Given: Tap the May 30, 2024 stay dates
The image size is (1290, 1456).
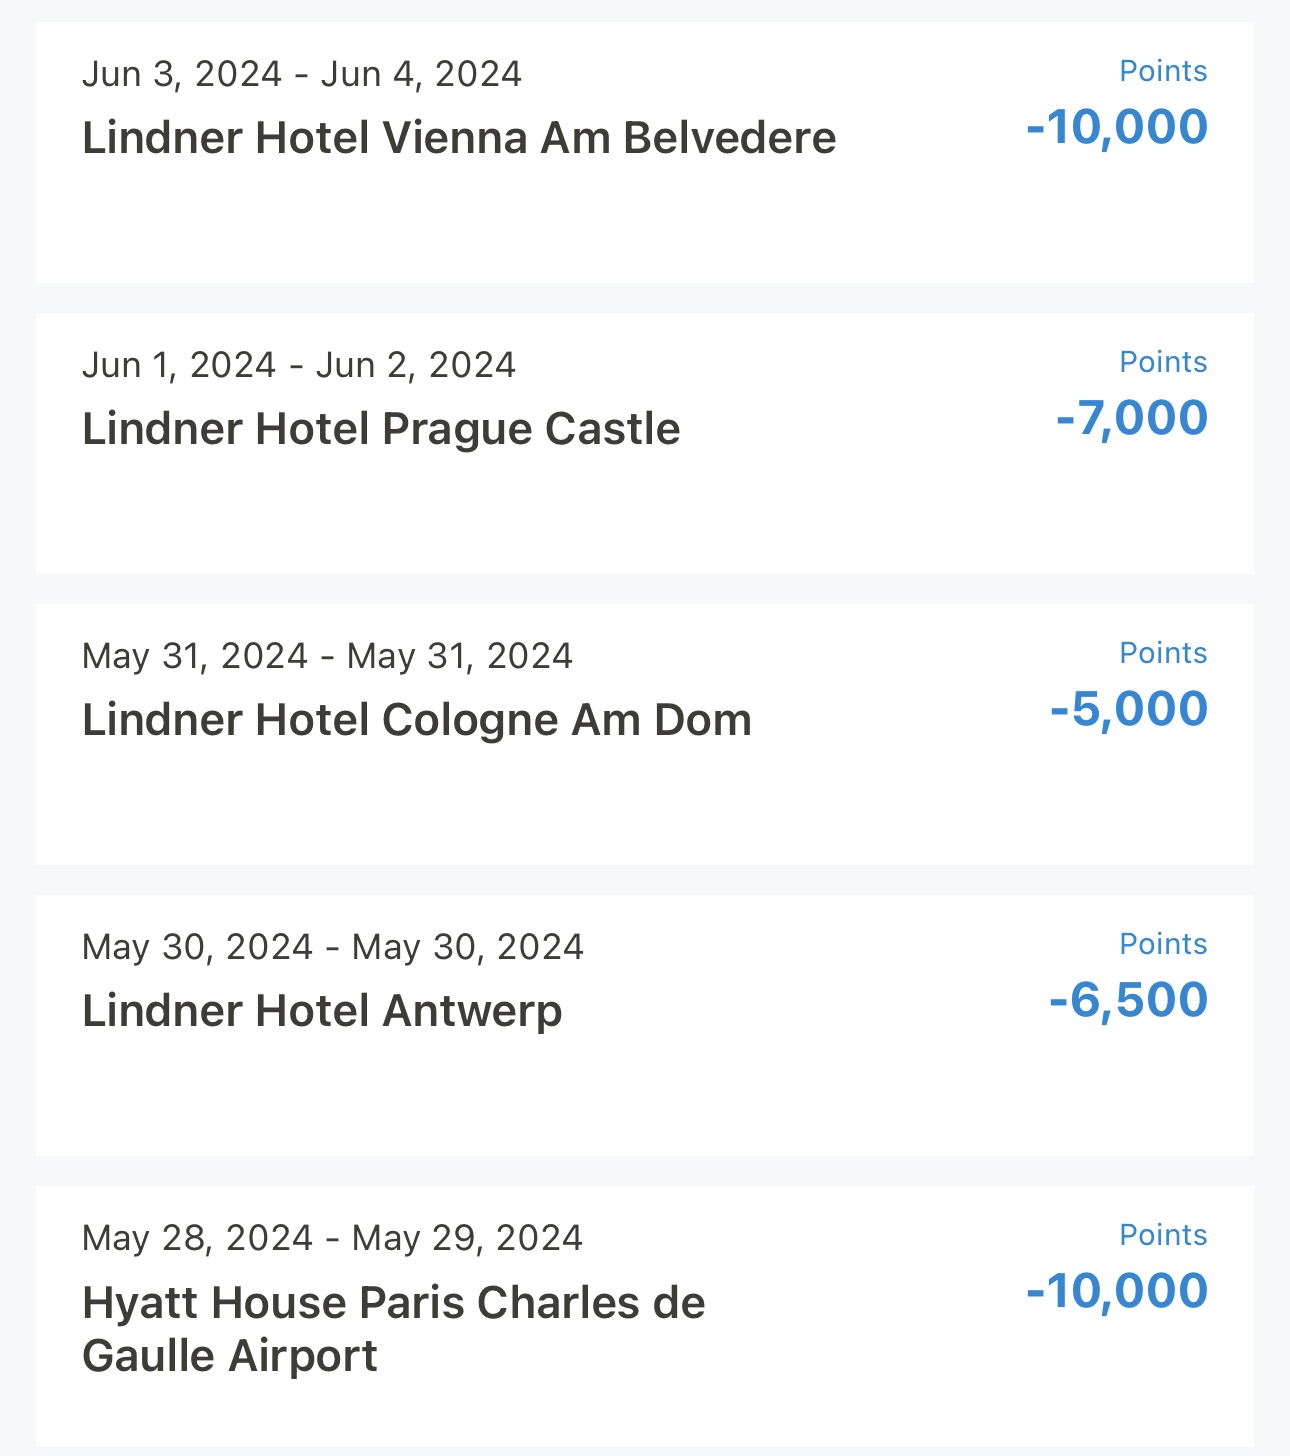Looking at the screenshot, I should (x=332, y=947).
